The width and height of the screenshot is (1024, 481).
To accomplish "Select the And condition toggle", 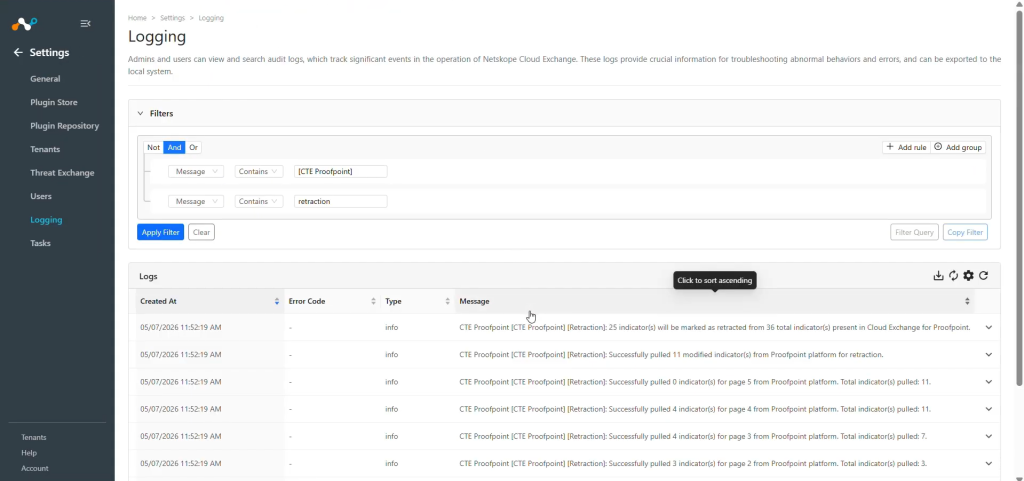I will point(174,147).
